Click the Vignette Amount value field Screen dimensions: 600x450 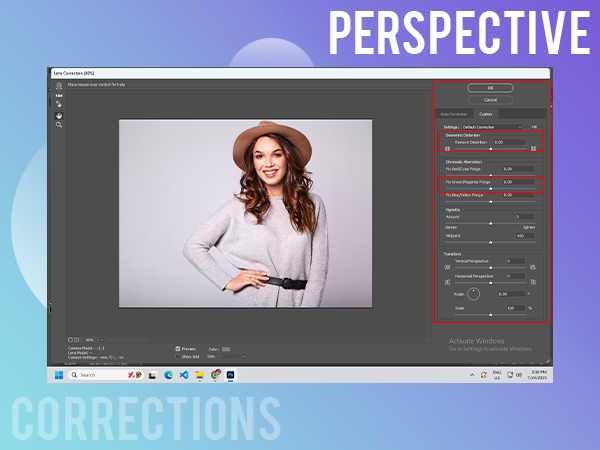[x=525, y=217]
